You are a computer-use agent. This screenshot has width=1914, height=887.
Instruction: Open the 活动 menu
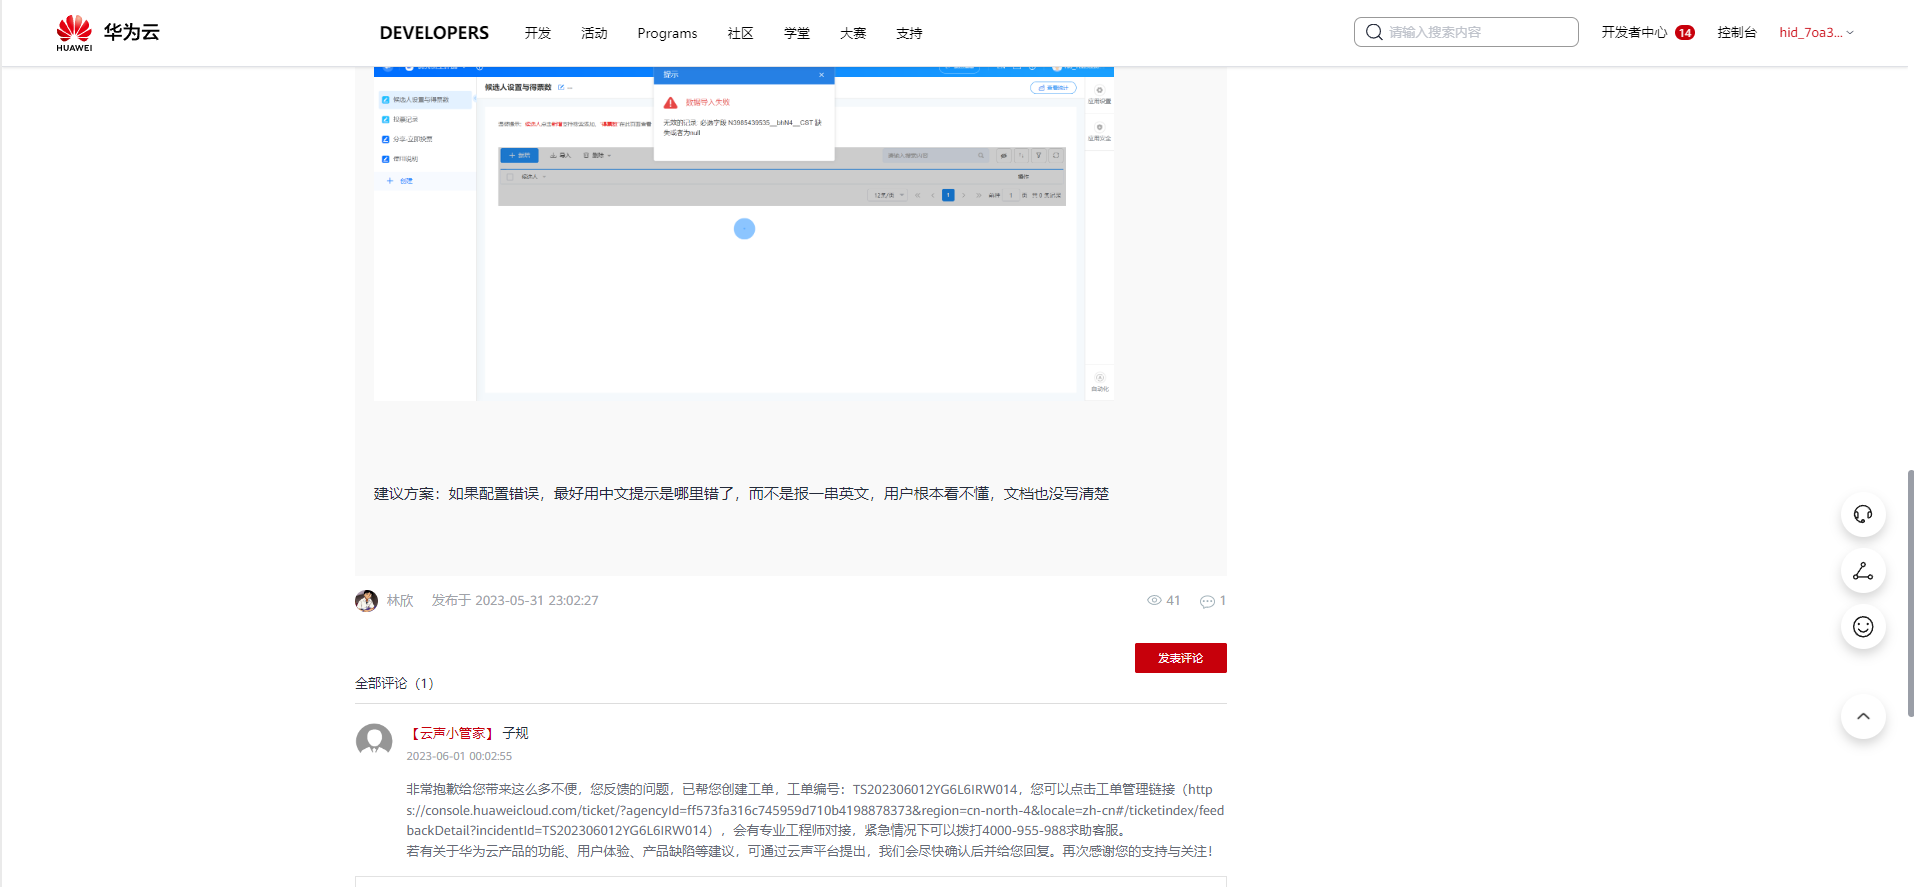click(594, 33)
